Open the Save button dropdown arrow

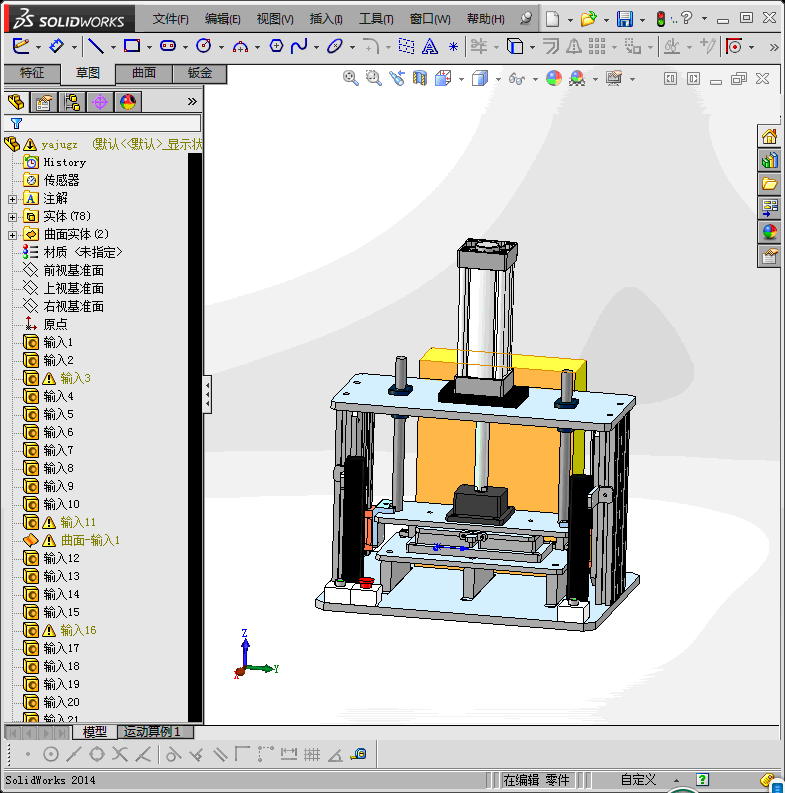pyautogui.click(x=642, y=20)
